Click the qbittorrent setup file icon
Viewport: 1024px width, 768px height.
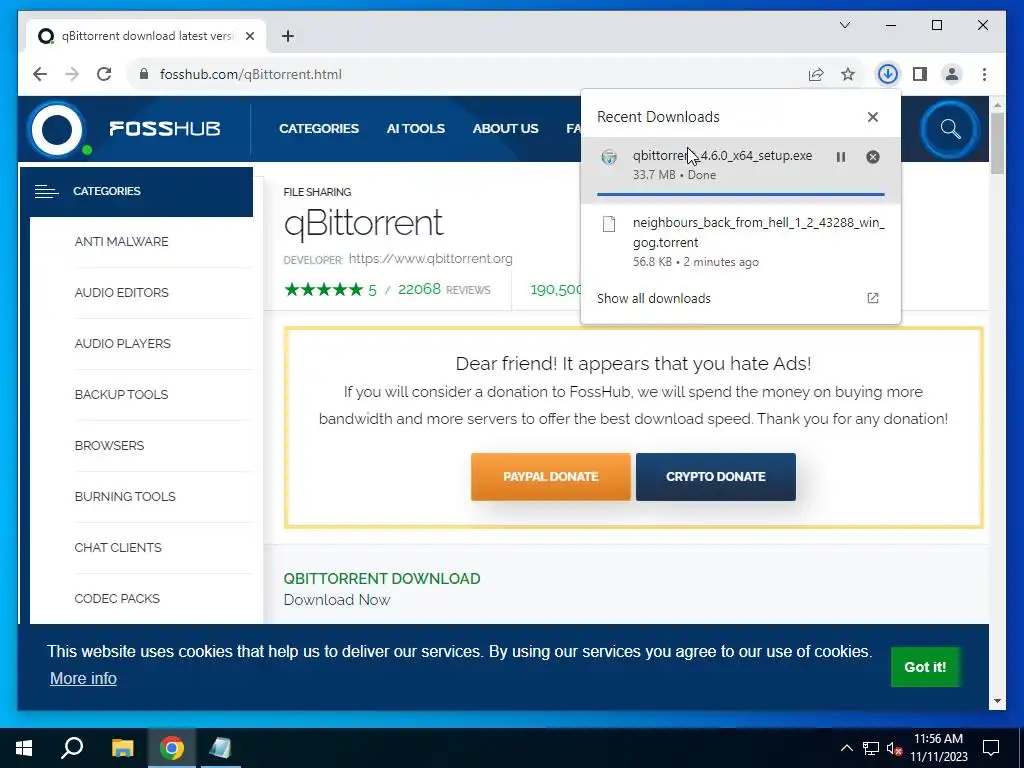(x=609, y=157)
